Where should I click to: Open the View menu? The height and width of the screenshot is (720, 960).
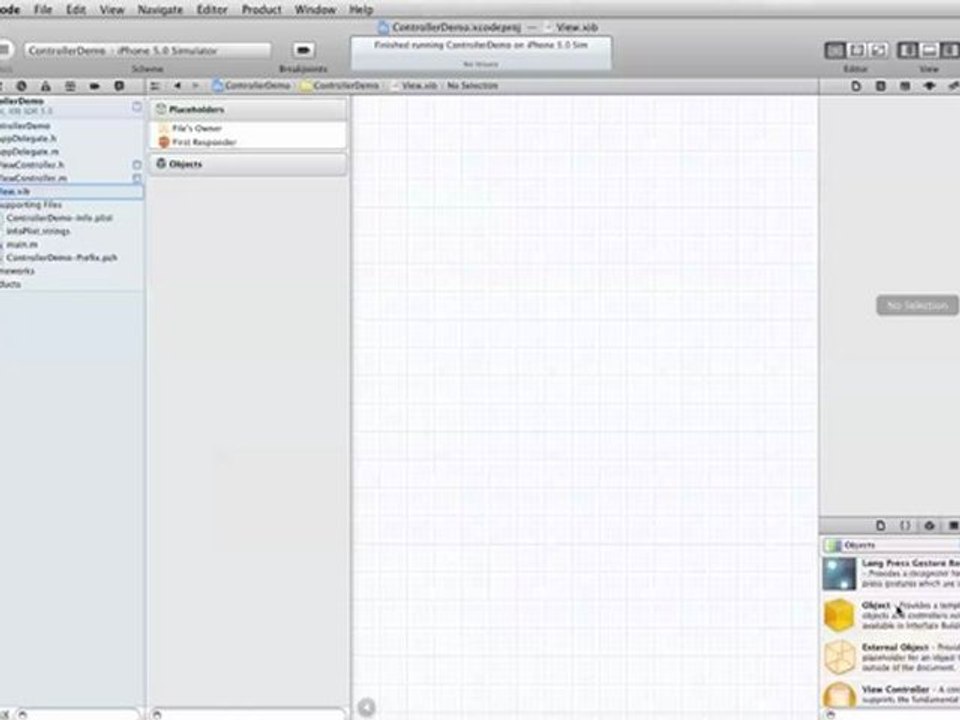112,9
